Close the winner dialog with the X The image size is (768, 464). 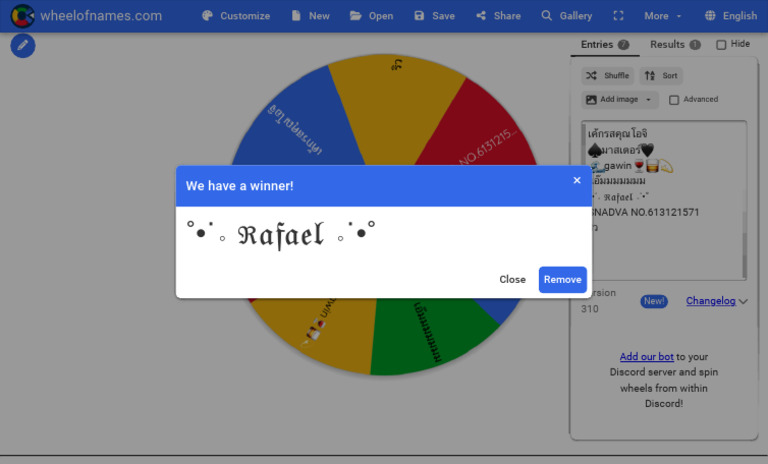coord(577,180)
